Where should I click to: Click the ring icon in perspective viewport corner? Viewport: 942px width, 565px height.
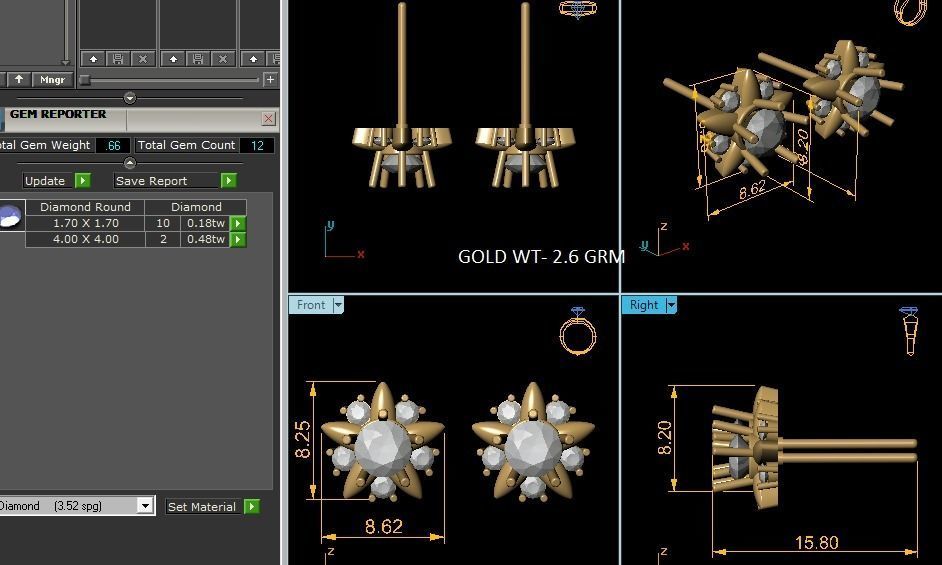(911, 12)
